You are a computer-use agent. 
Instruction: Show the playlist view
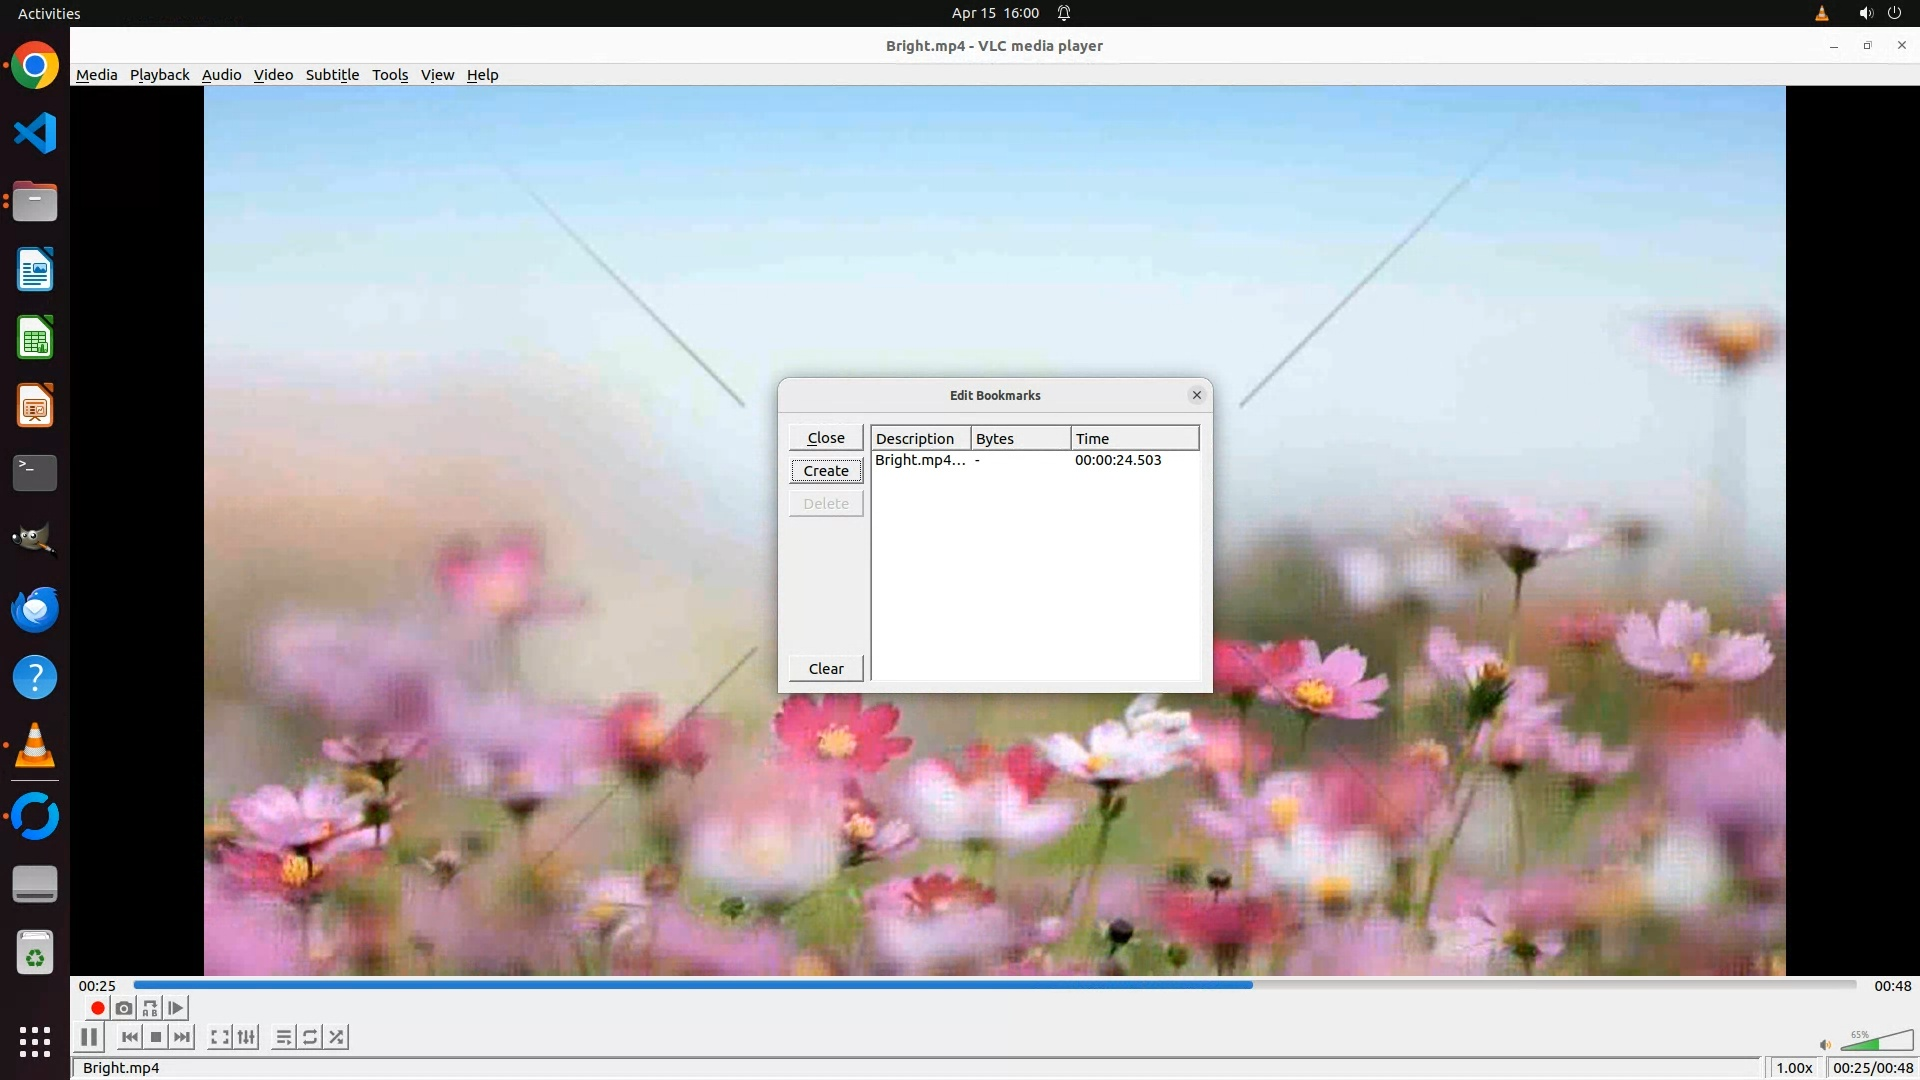point(284,1037)
